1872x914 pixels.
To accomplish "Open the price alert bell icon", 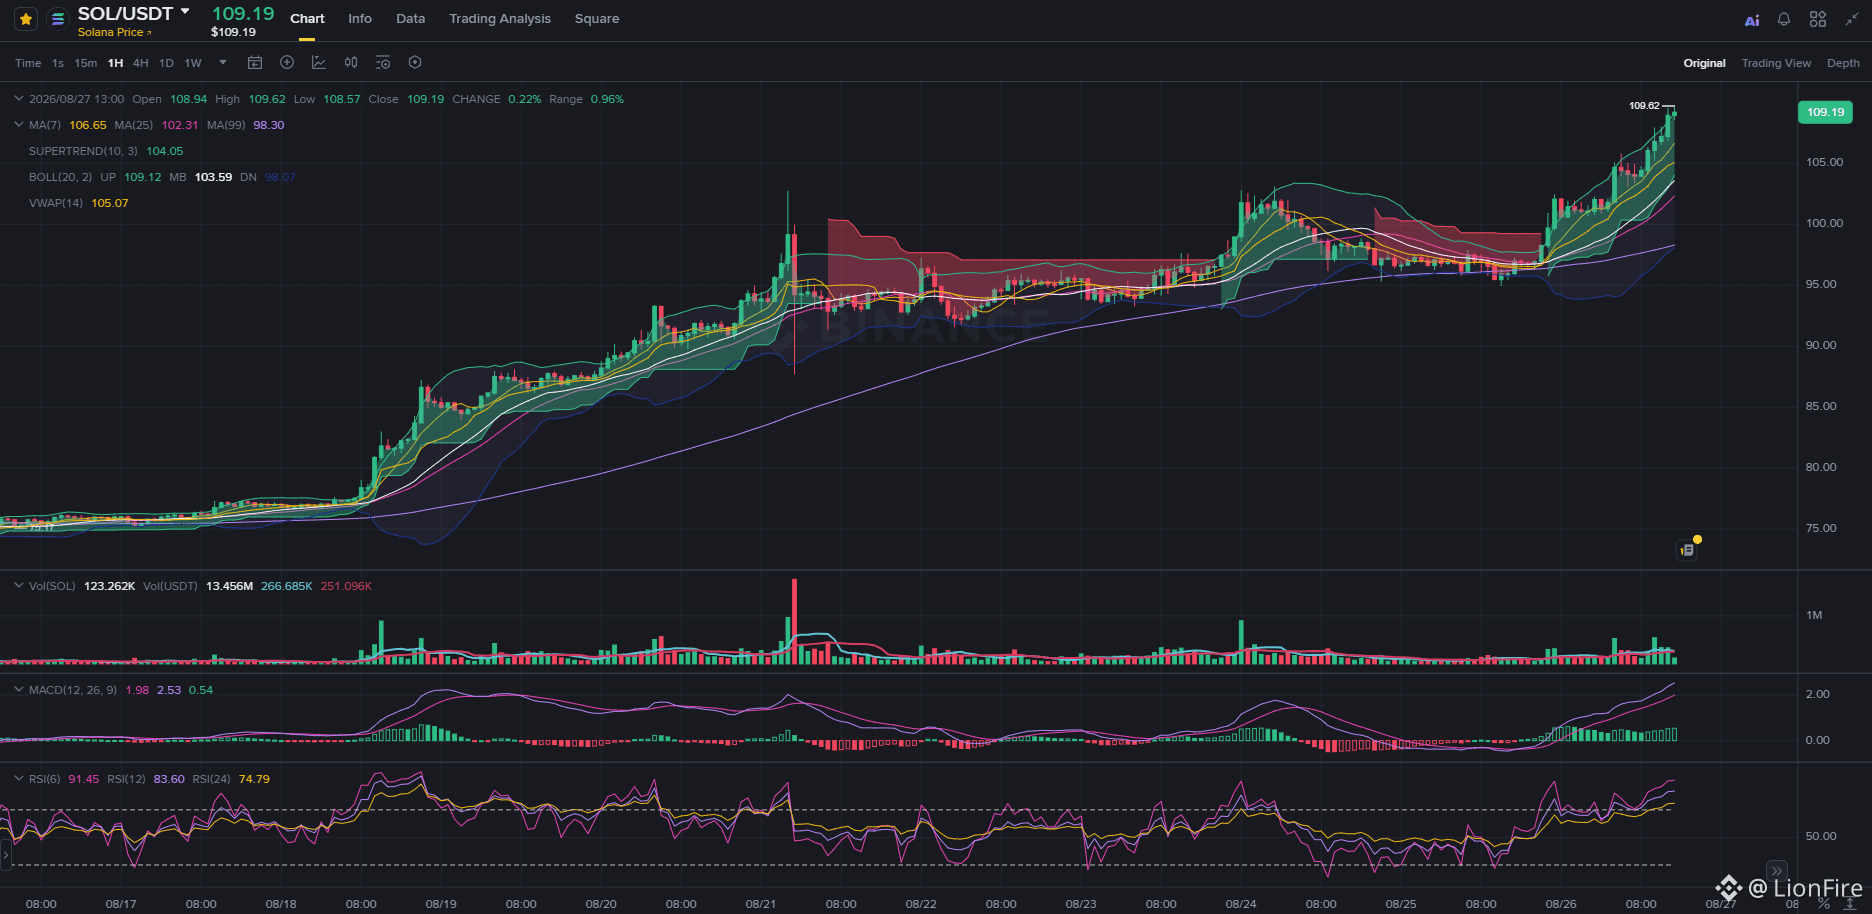I will [1784, 19].
